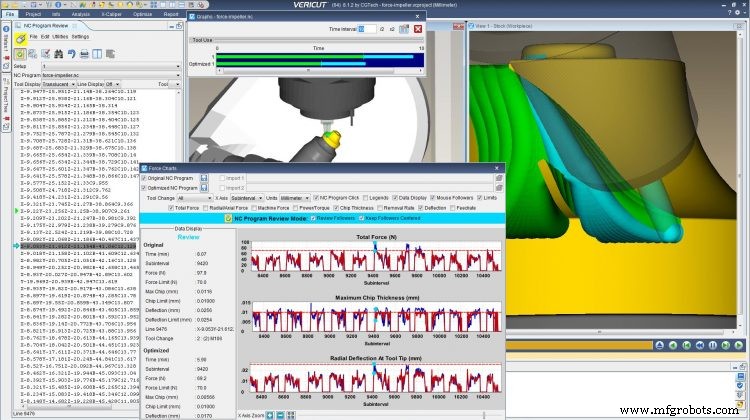Image resolution: width=750 pixels, height=420 pixels.
Task: Toggle the green checkmark review mode toolbar icon
Action: click(x=20, y=54)
